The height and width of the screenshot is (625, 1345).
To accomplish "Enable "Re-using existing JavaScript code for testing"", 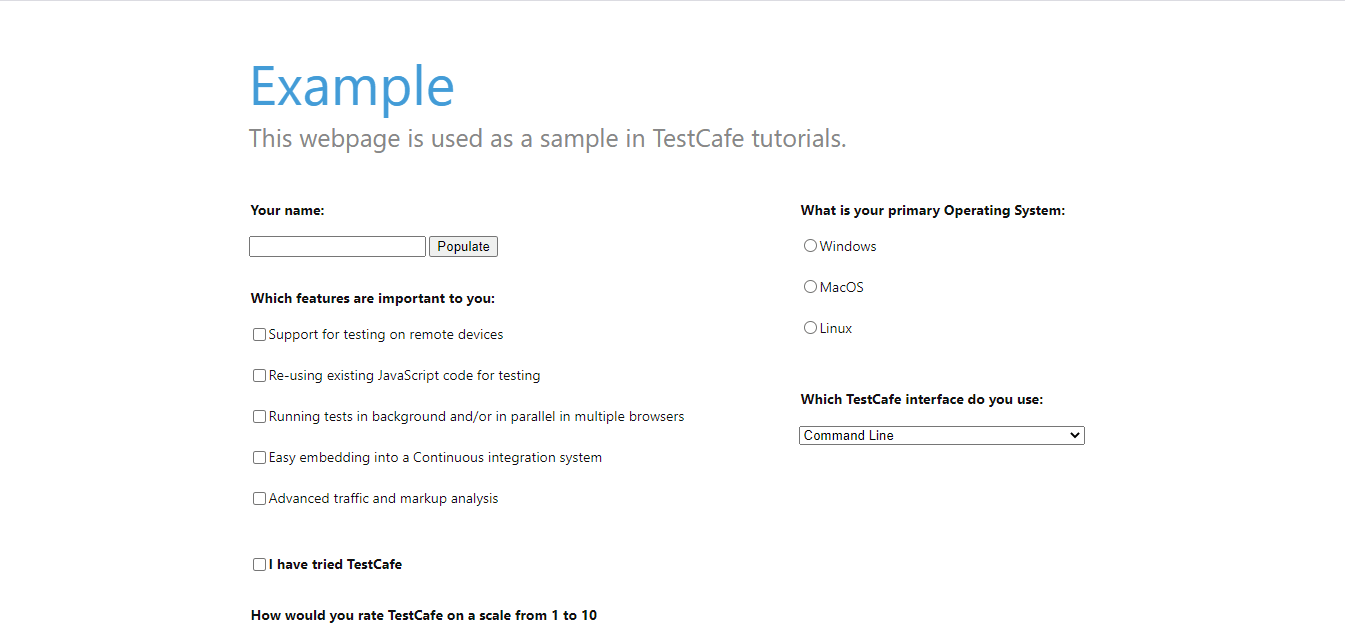I will click(259, 375).
